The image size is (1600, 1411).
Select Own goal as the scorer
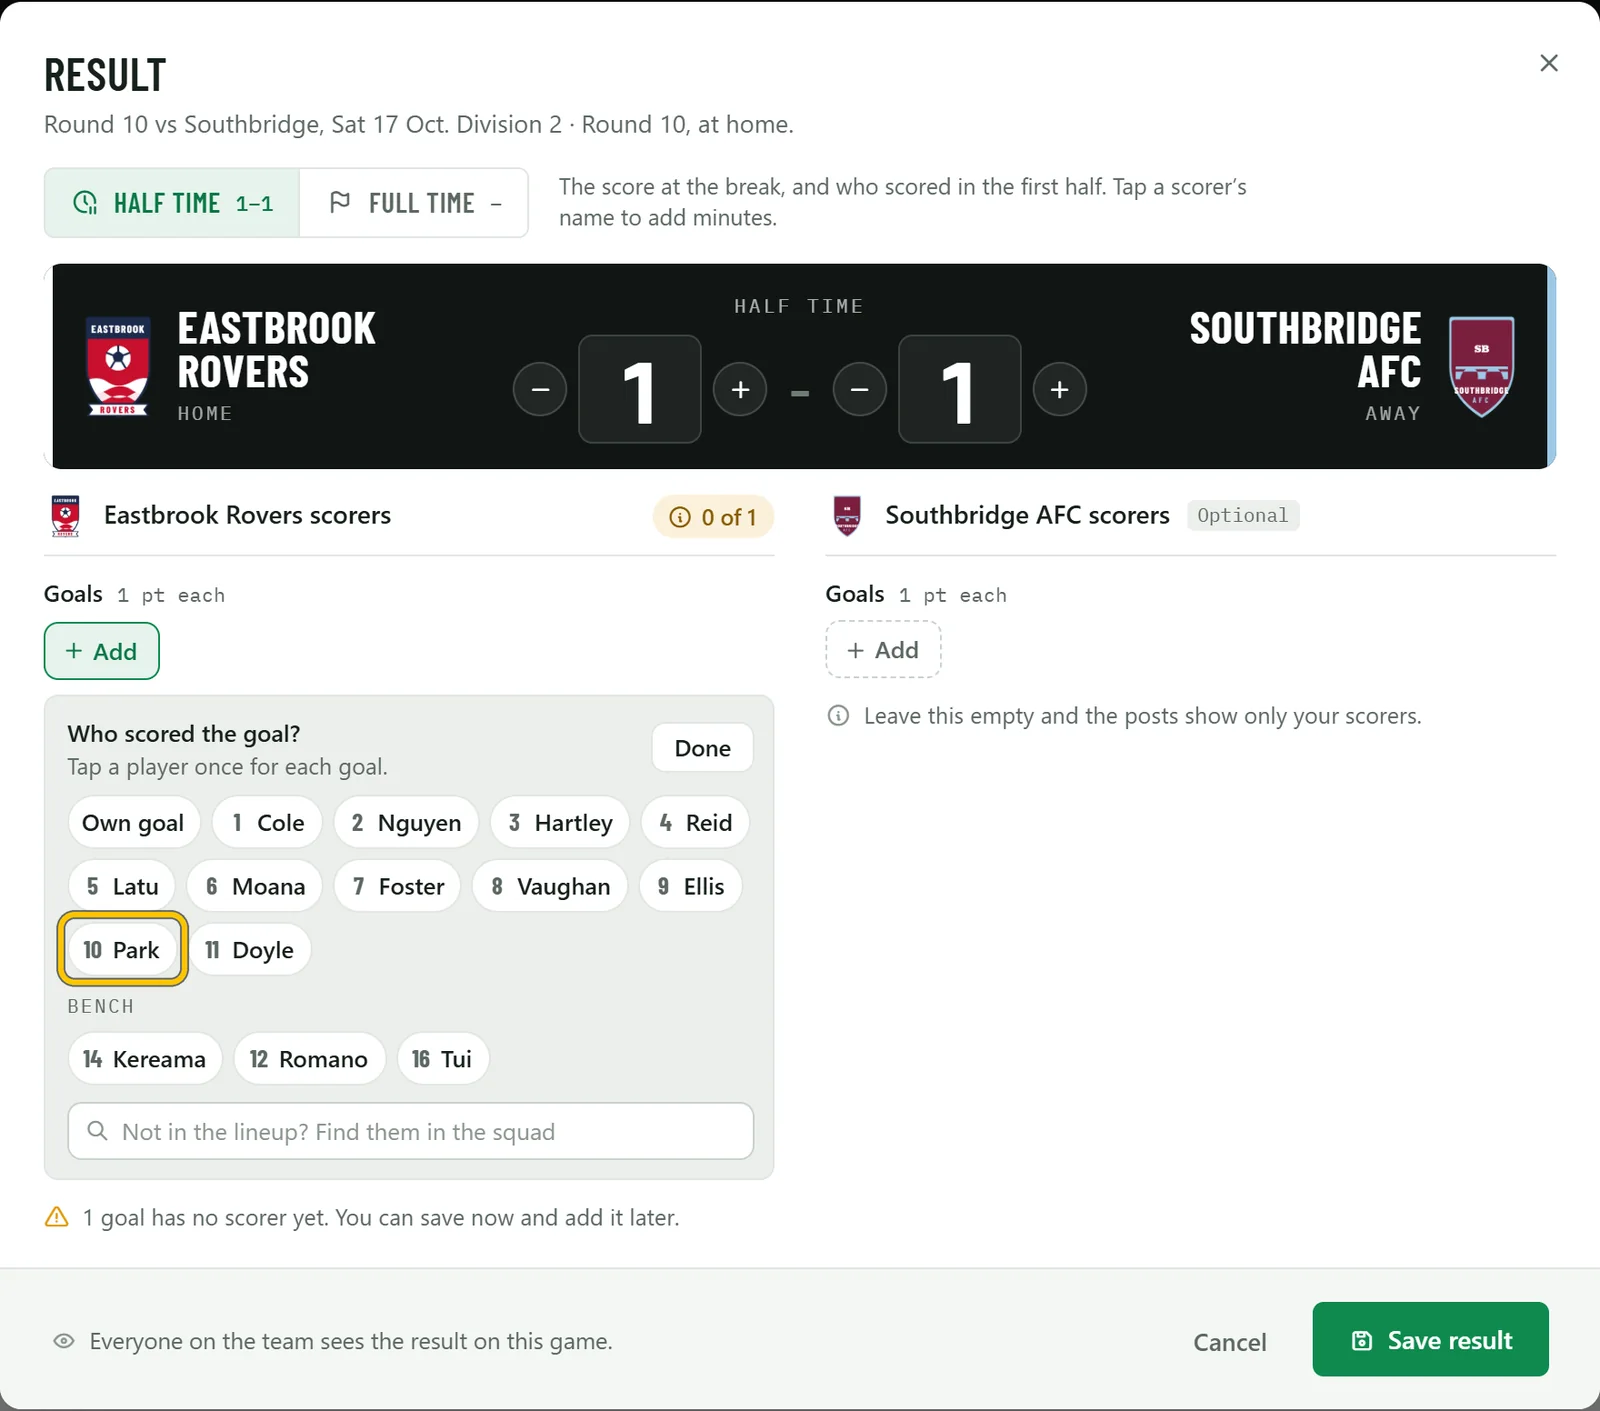click(x=134, y=823)
